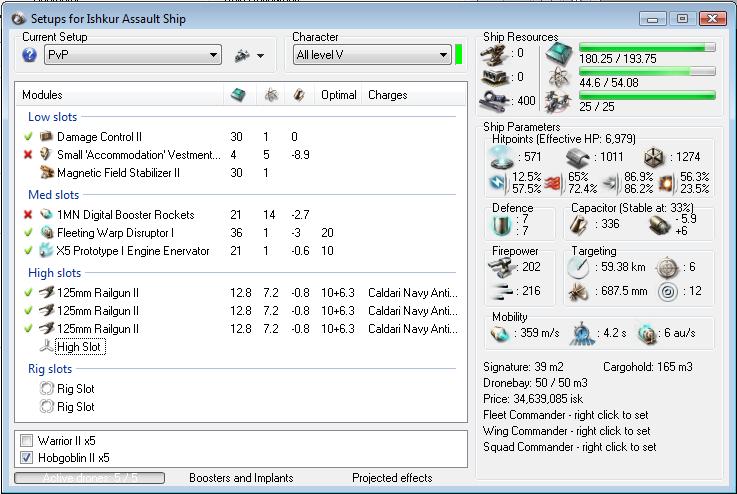Toggle the first 125mm Railgun II checkmark

click(x=28, y=292)
